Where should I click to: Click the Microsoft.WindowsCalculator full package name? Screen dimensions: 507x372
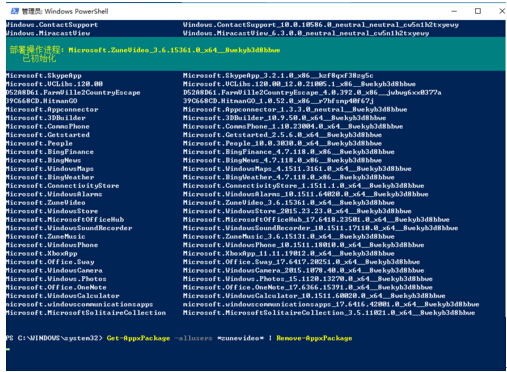pyautogui.click(x=314, y=296)
